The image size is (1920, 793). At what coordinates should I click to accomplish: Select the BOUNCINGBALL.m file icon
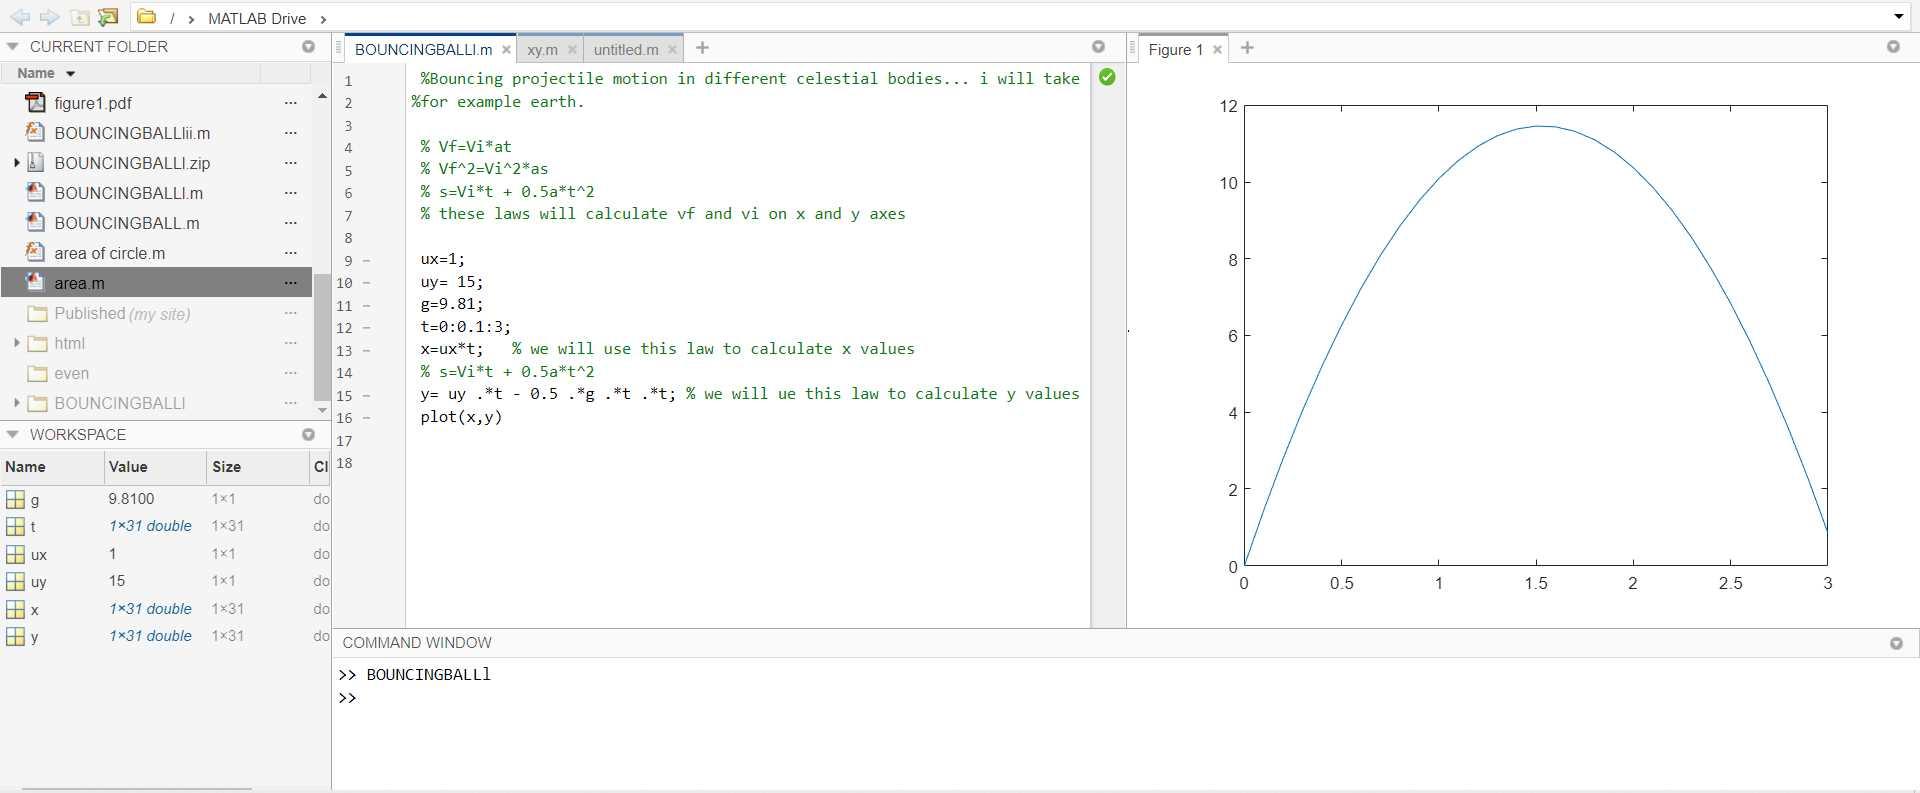click(x=35, y=222)
